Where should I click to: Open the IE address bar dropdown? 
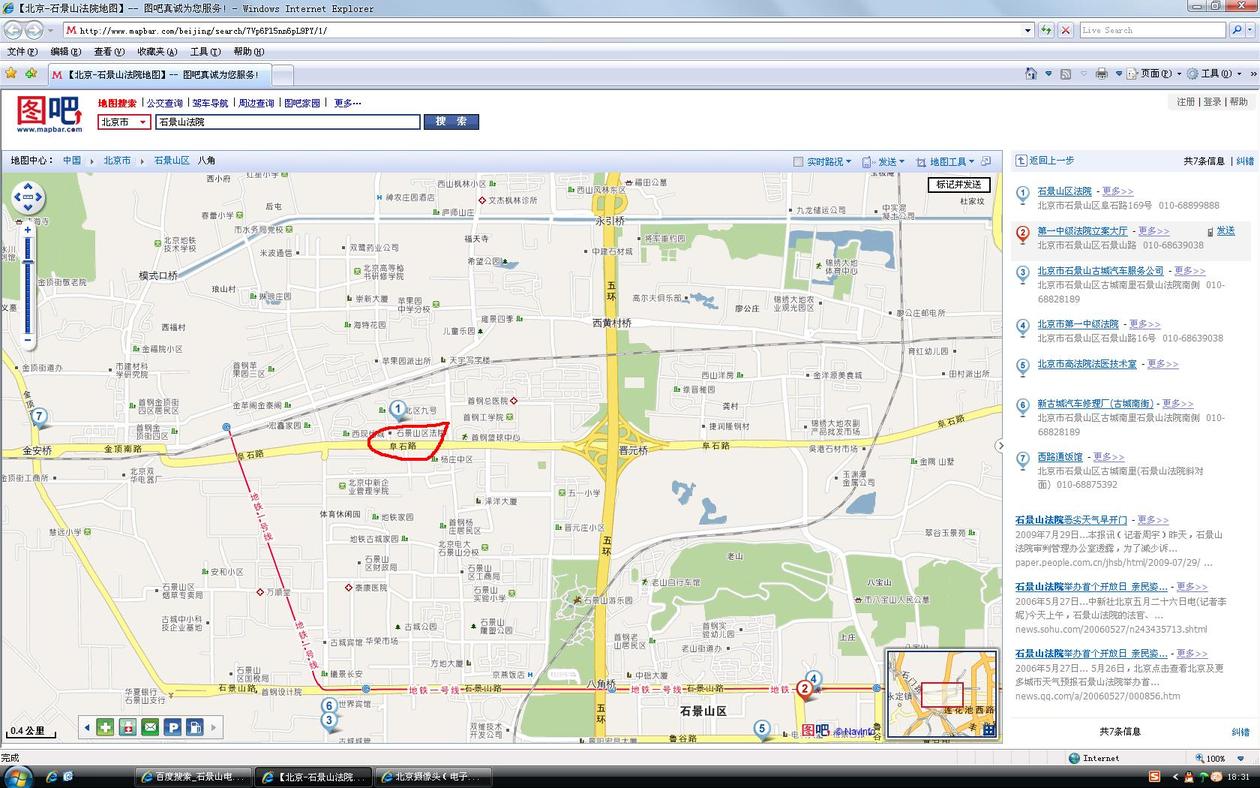(x=1028, y=30)
